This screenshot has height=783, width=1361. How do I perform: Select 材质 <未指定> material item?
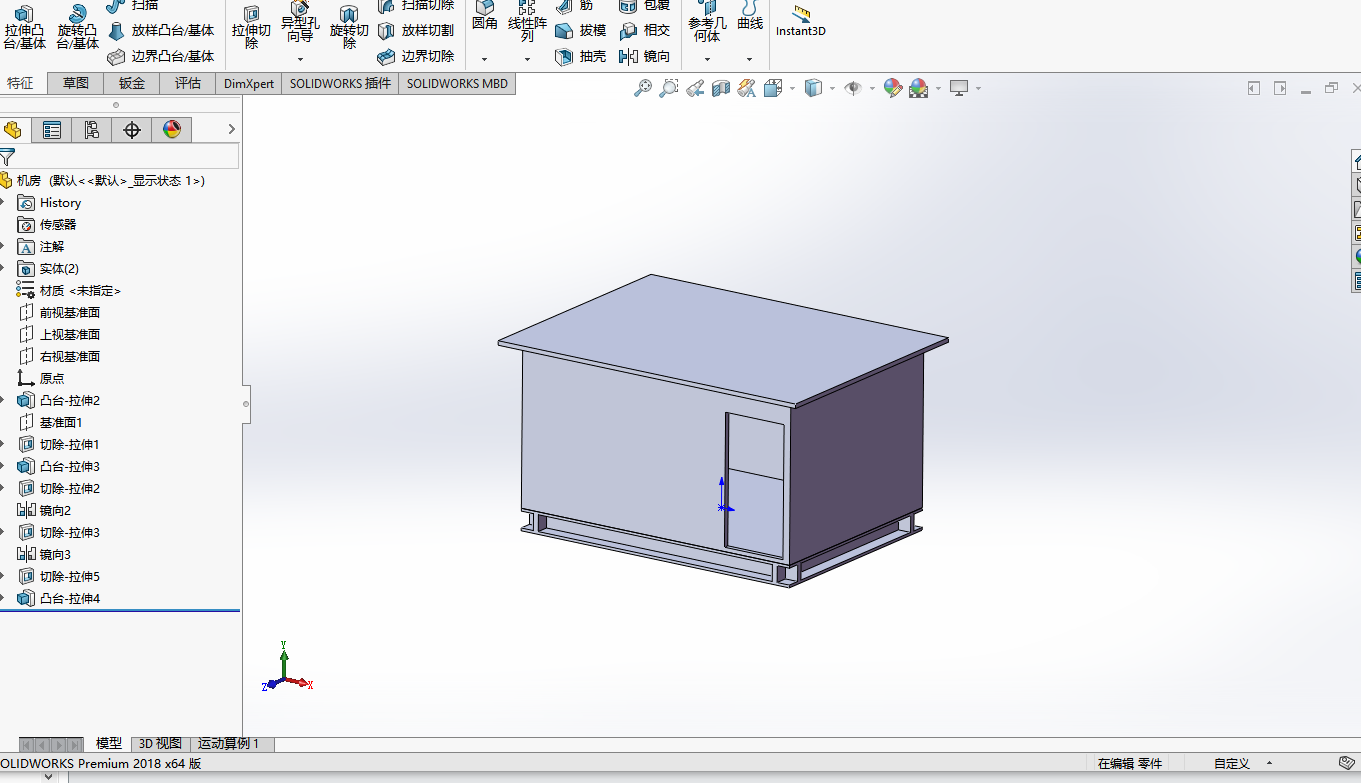click(x=69, y=291)
